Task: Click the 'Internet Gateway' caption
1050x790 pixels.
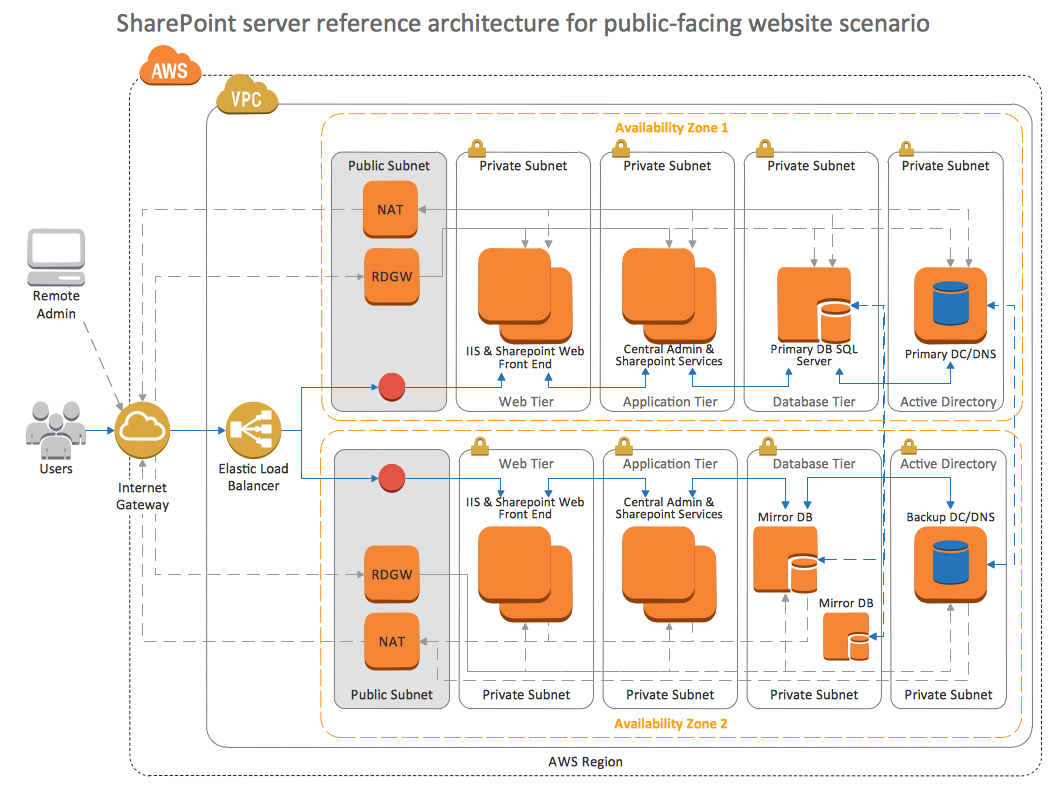Action: coord(142,496)
